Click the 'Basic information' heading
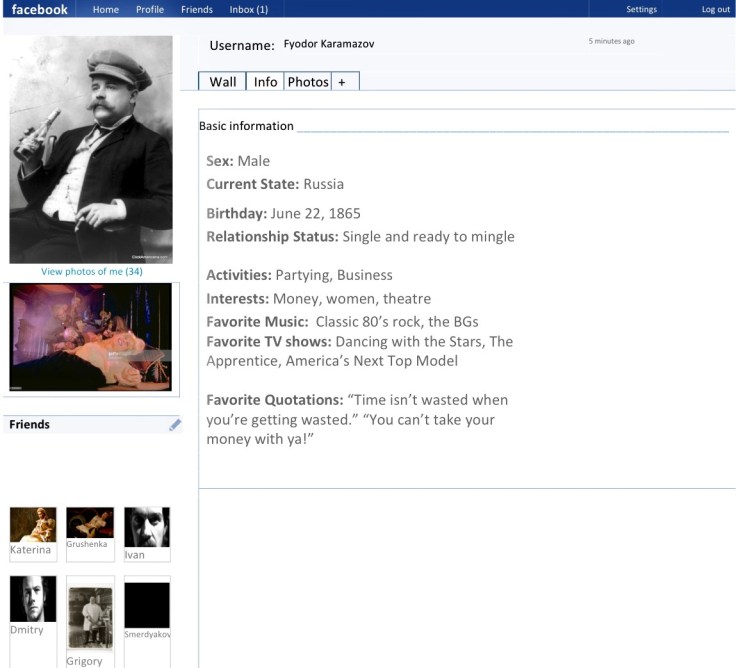Screen dimensions: 736x668 click(246, 126)
